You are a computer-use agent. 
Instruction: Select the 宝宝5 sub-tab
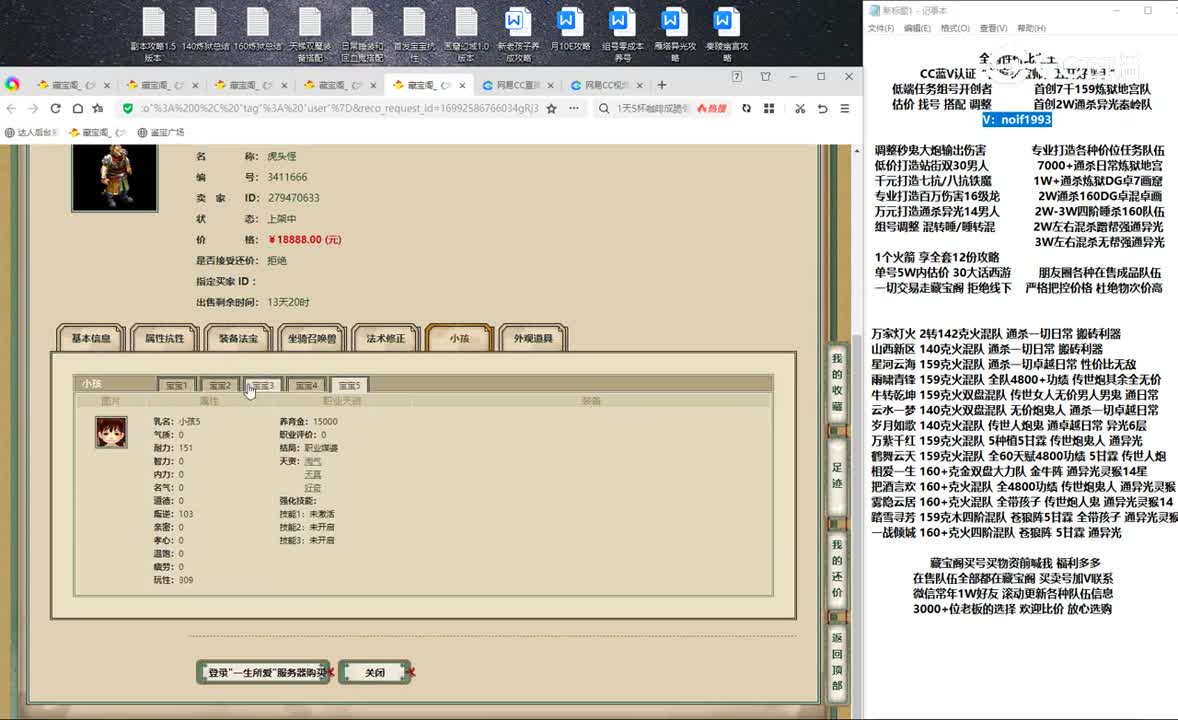tap(349, 385)
